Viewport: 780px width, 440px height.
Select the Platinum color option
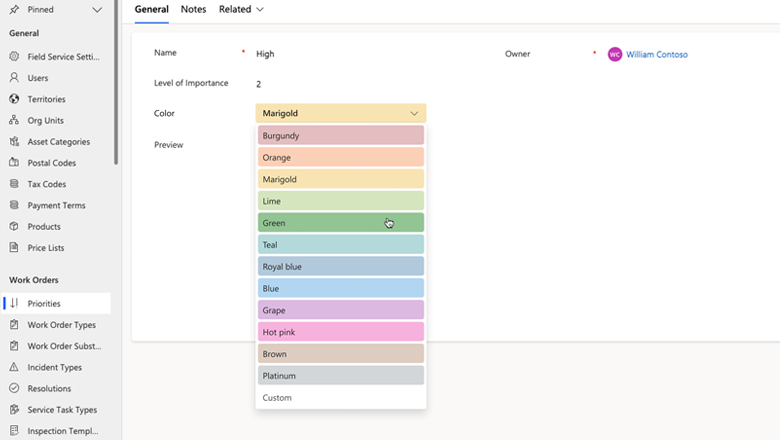(341, 376)
